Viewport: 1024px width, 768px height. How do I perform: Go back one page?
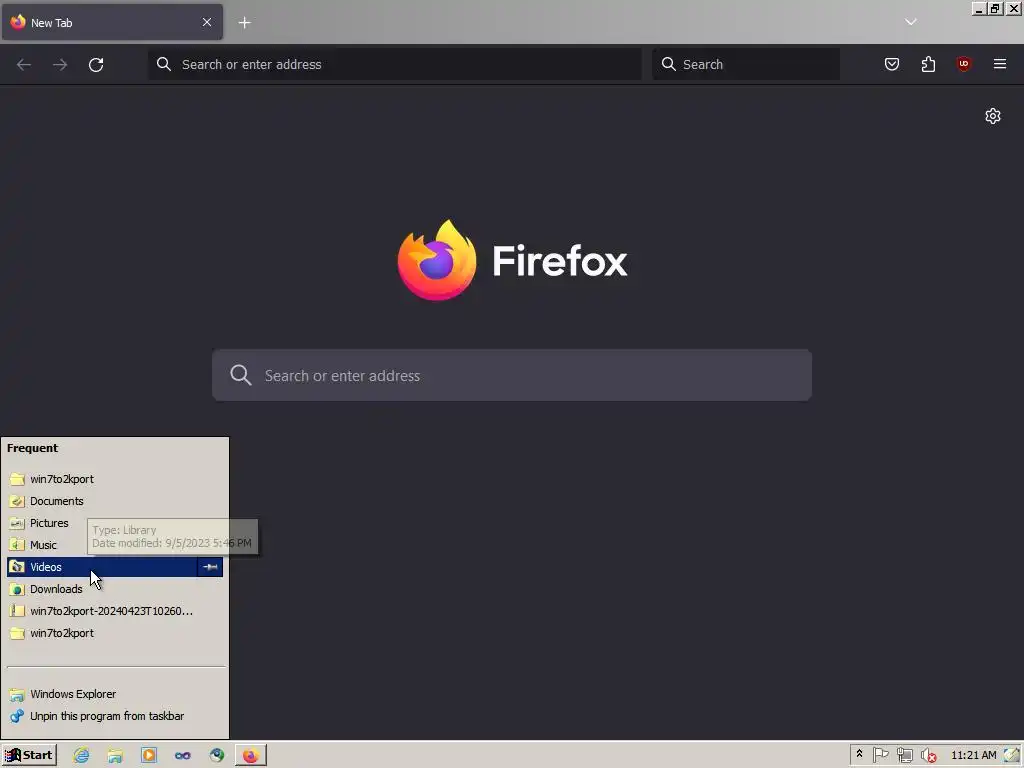24,64
